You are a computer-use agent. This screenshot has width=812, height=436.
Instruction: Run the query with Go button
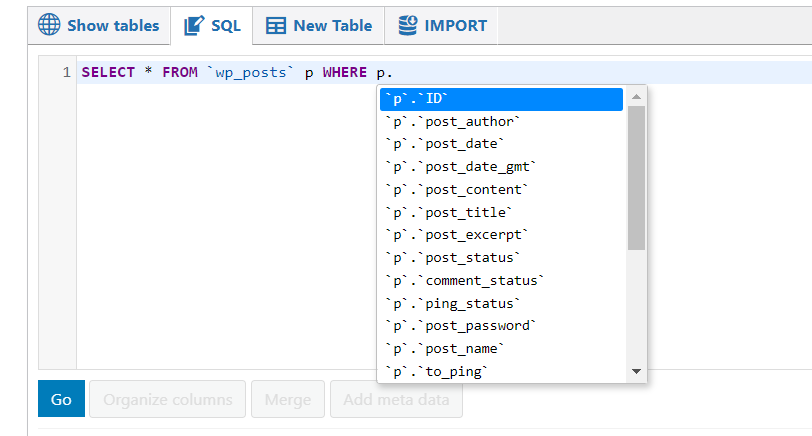[x=61, y=399]
